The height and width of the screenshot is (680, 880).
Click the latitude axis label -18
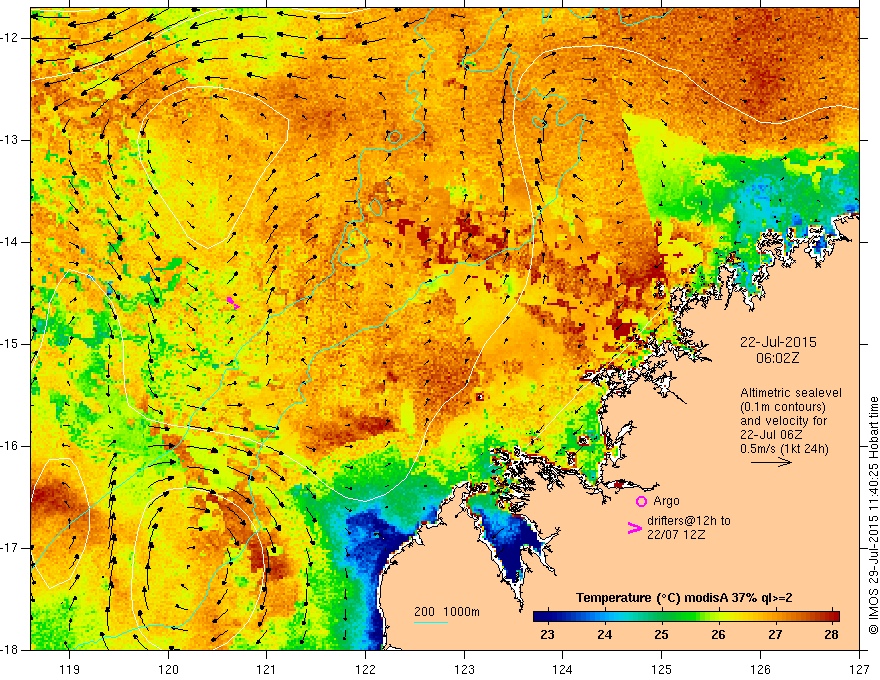[x=10, y=650]
